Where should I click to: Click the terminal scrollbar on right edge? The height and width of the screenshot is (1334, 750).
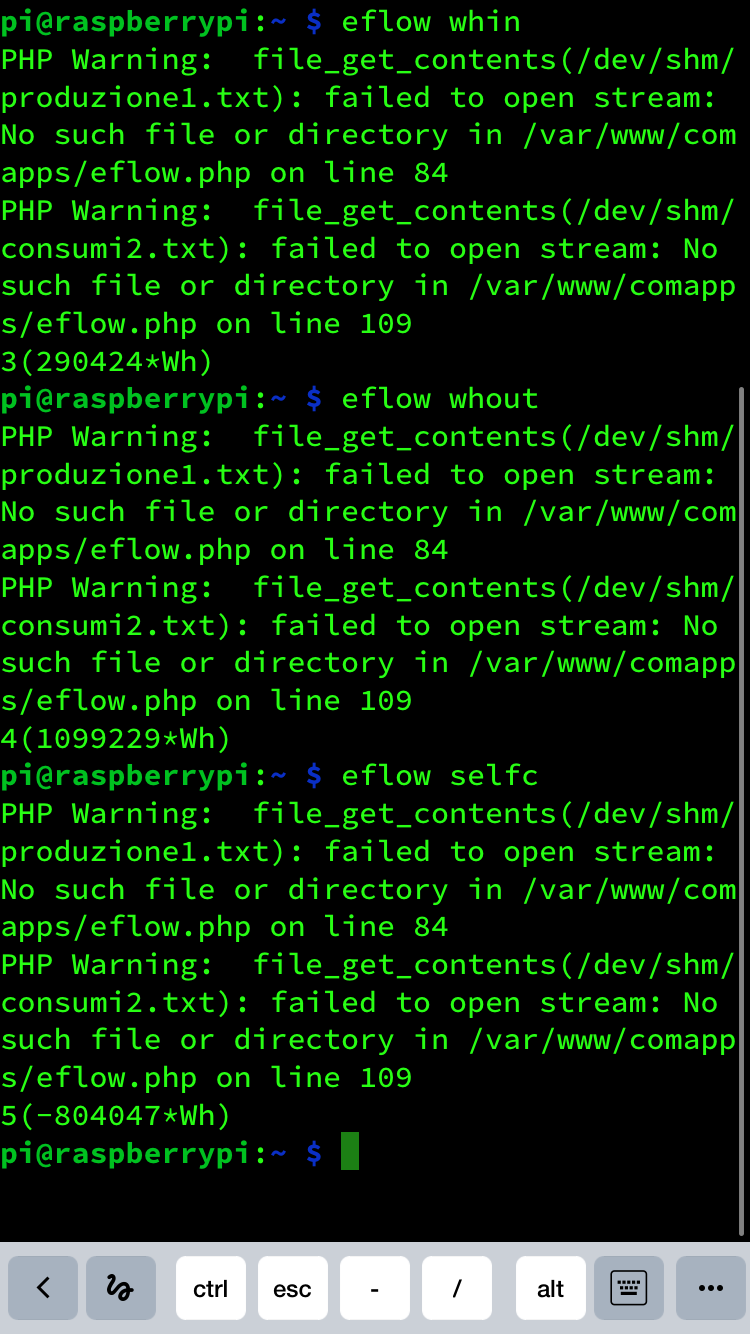point(741,810)
